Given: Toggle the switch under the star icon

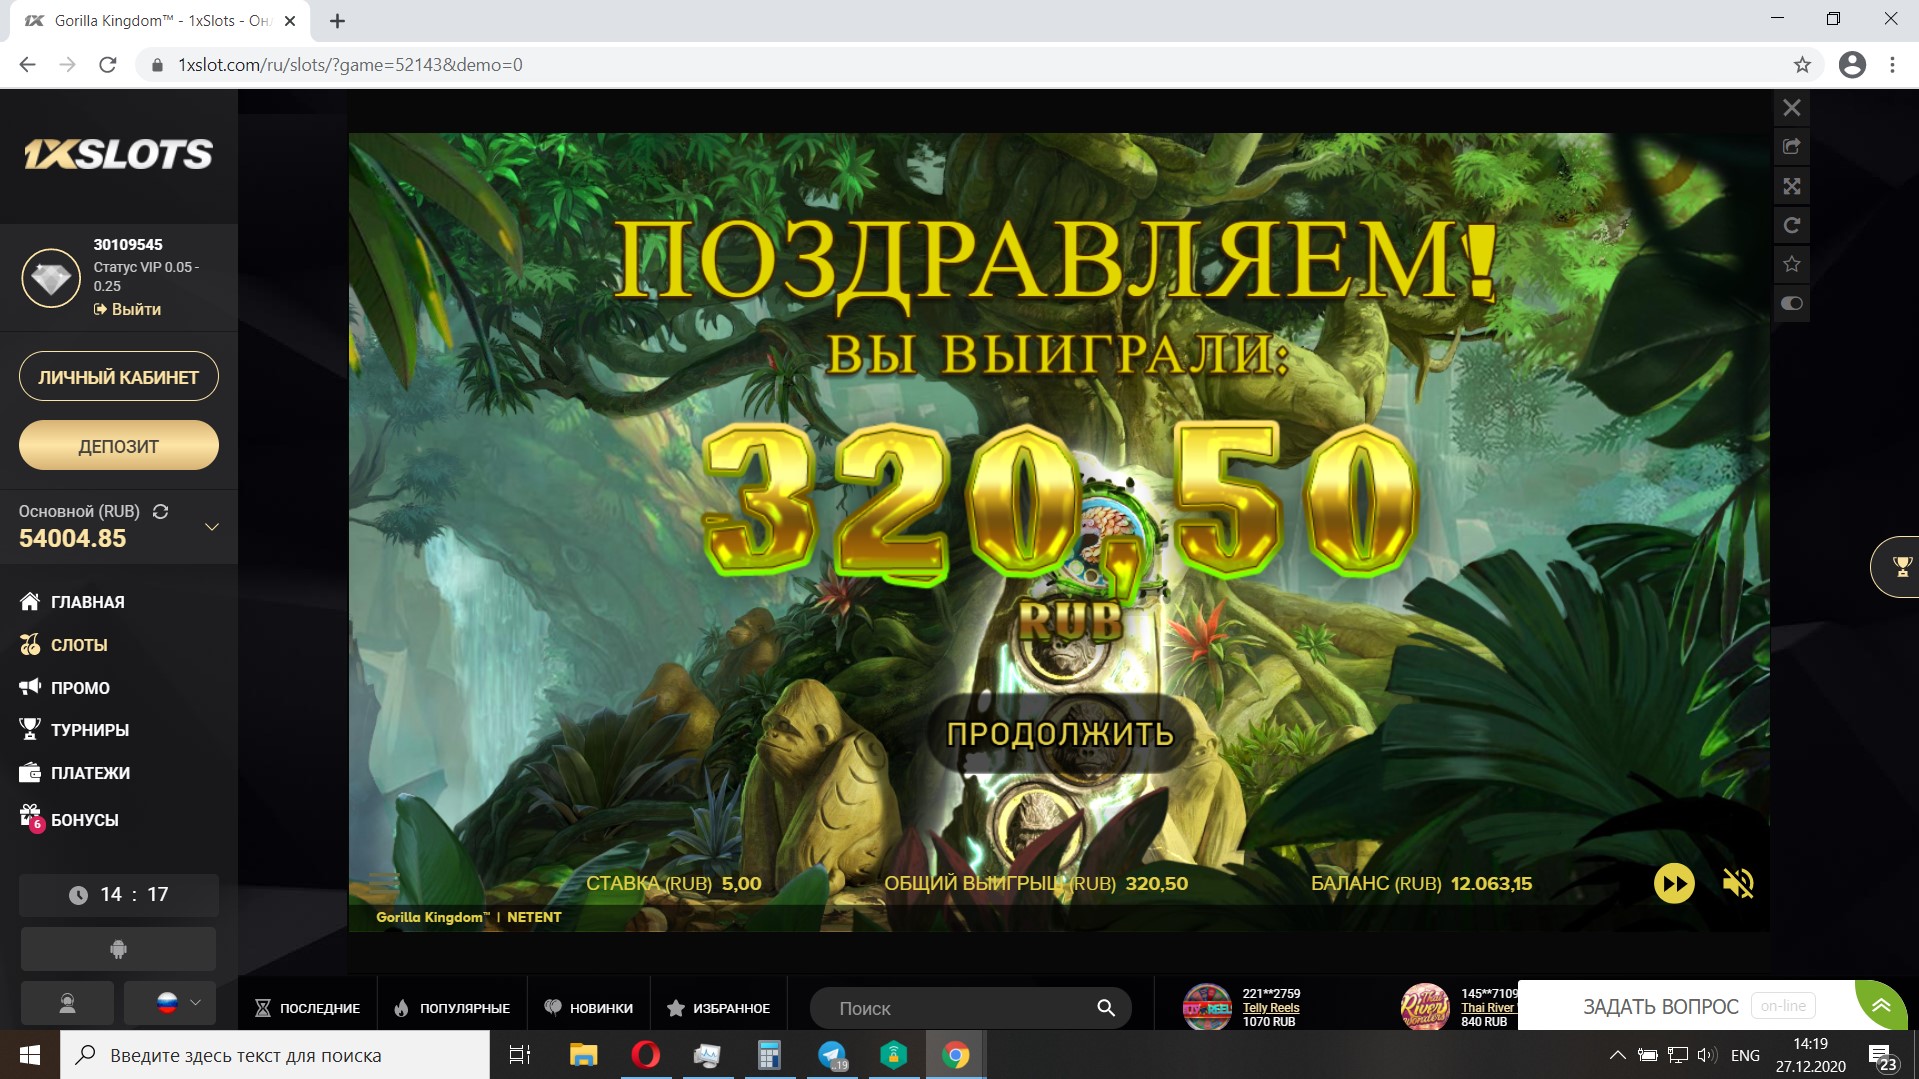Looking at the screenshot, I should click(1791, 303).
